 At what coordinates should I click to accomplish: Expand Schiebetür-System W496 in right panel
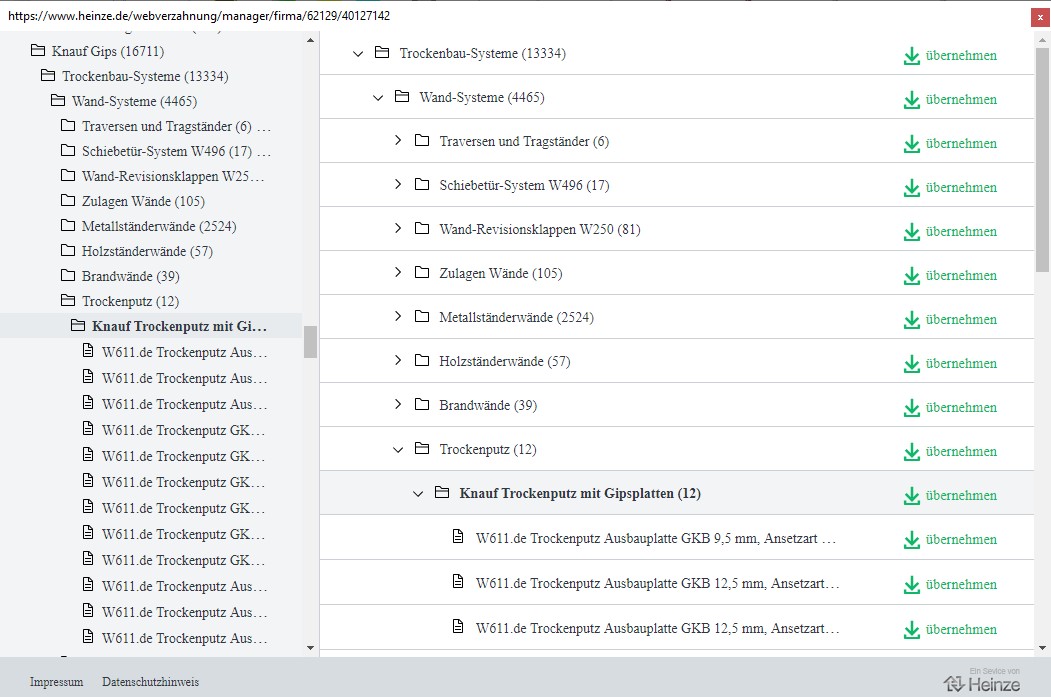398,184
